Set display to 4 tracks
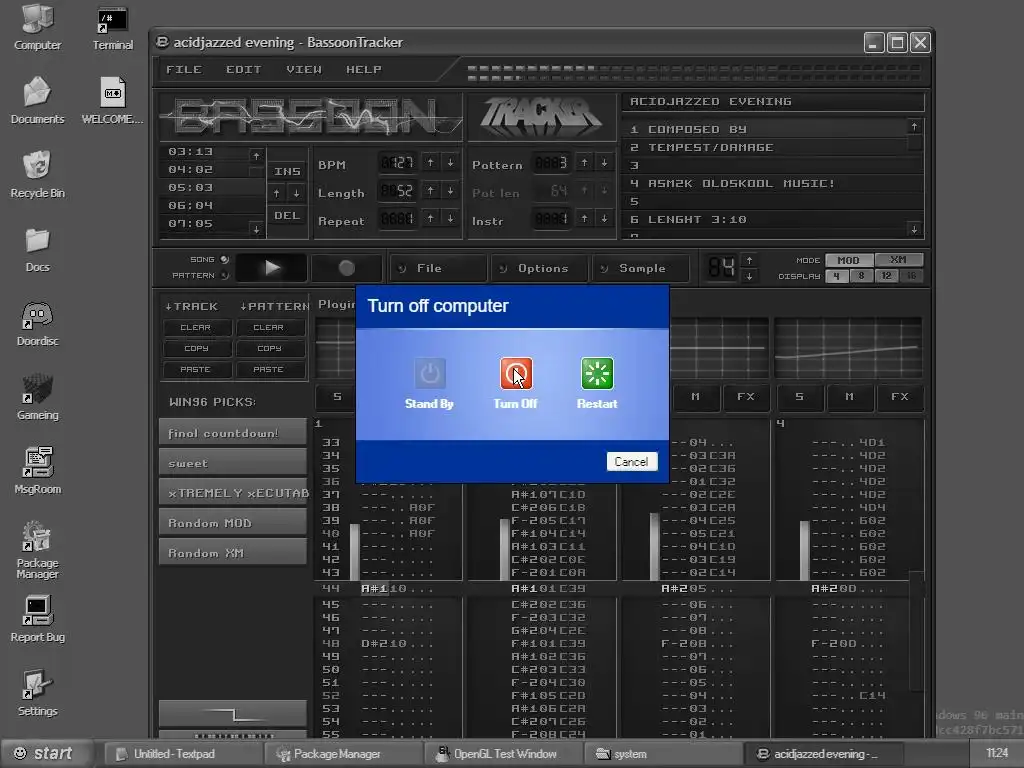1024x768 pixels. tap(837, 276)
